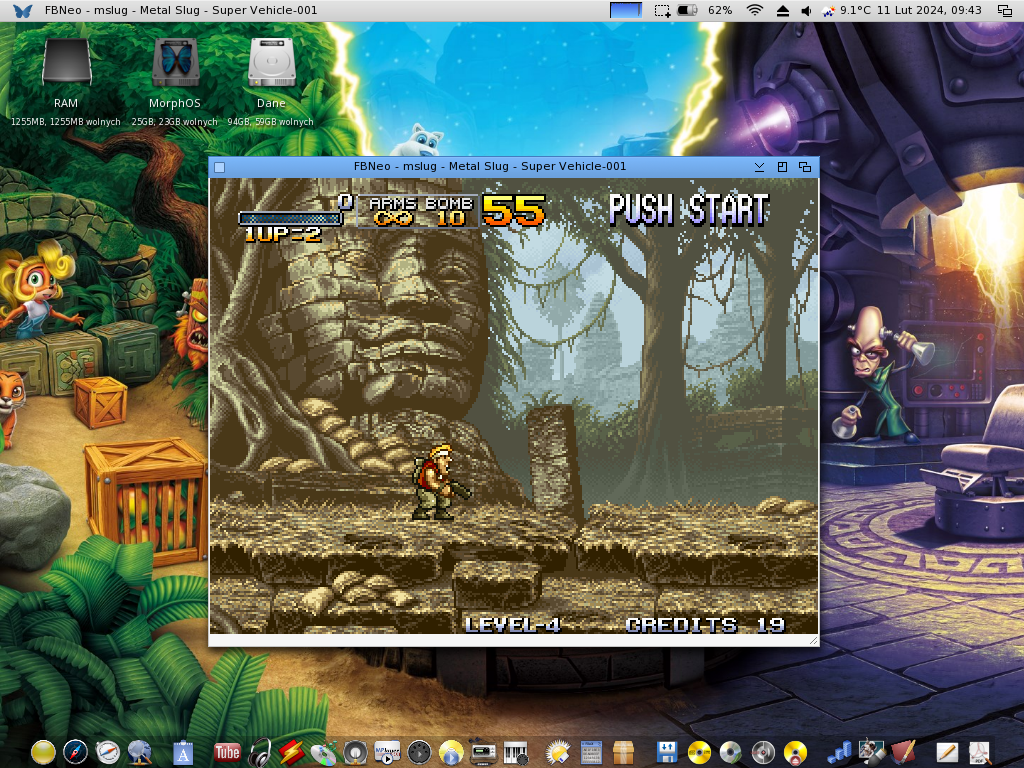Click the Marco soldier character in game
This screenshot has height=768, width=1024.
pos(439,481)
